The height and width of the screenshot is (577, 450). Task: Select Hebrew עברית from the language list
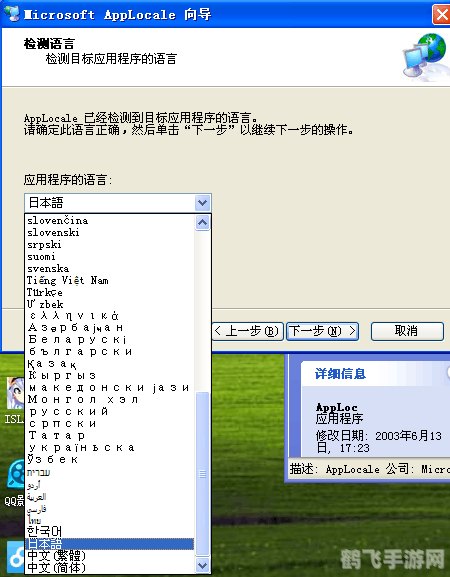tap(110, 472)
